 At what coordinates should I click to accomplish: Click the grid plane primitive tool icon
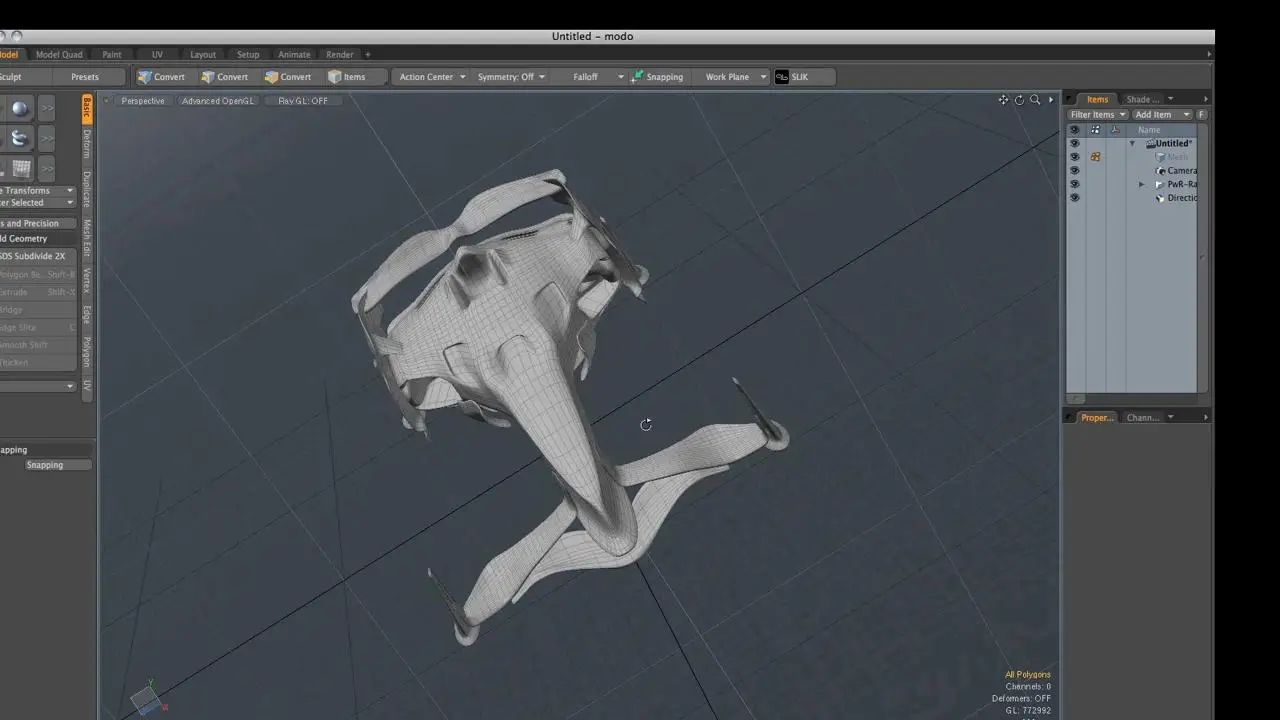pyautogui.click(x=21, y=168)
